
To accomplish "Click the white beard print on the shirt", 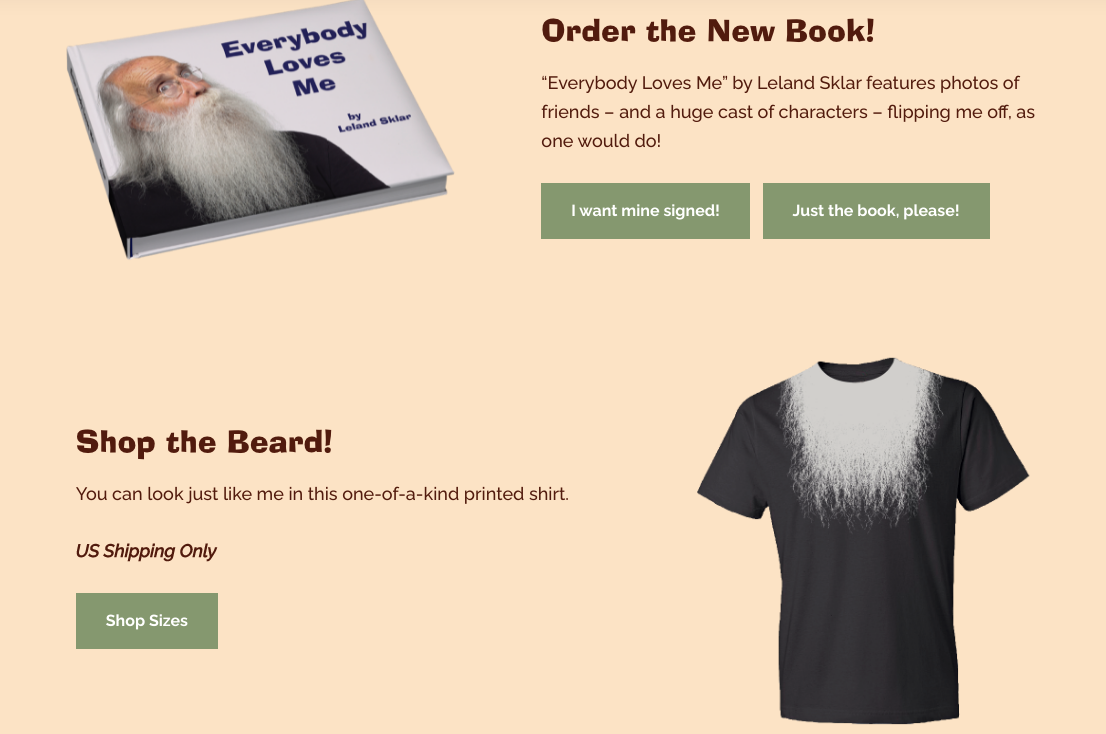I will click(861, 443).
